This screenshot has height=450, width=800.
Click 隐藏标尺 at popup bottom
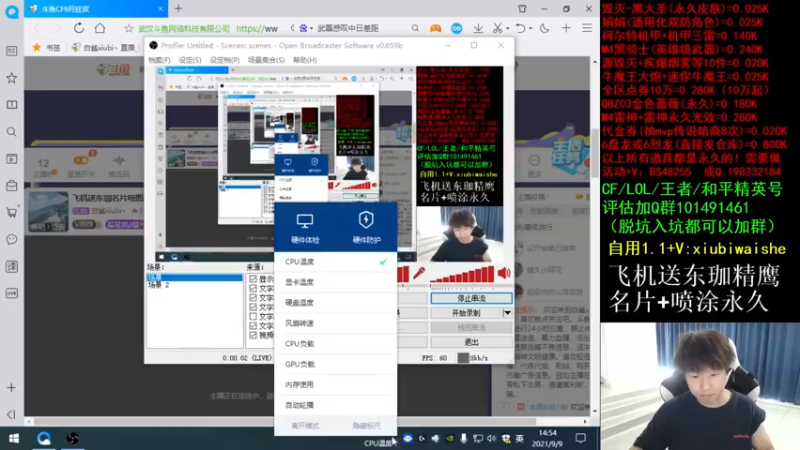click(366, 426)
